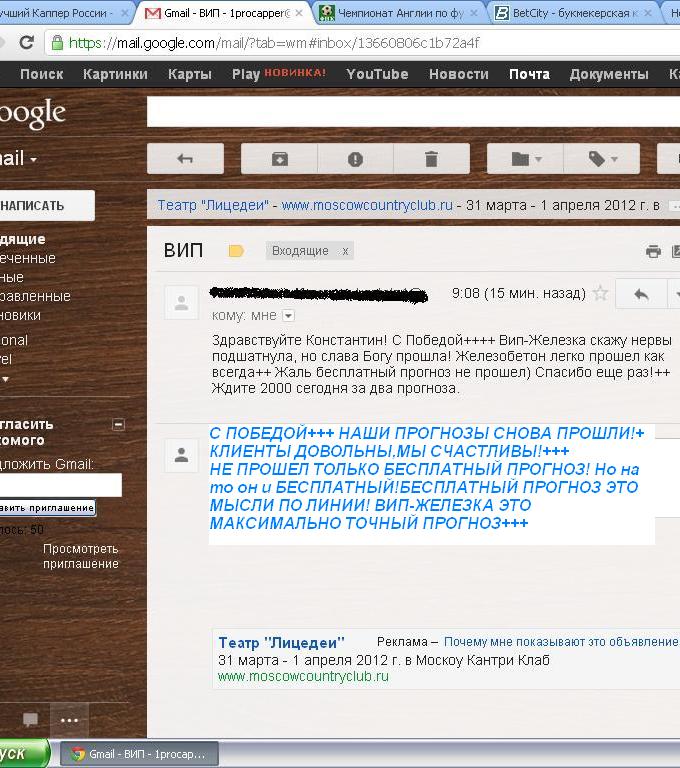This screenshot has width=680, height=768.
Task: Open the Travel label in the sidebar
Action: point(6,359)
